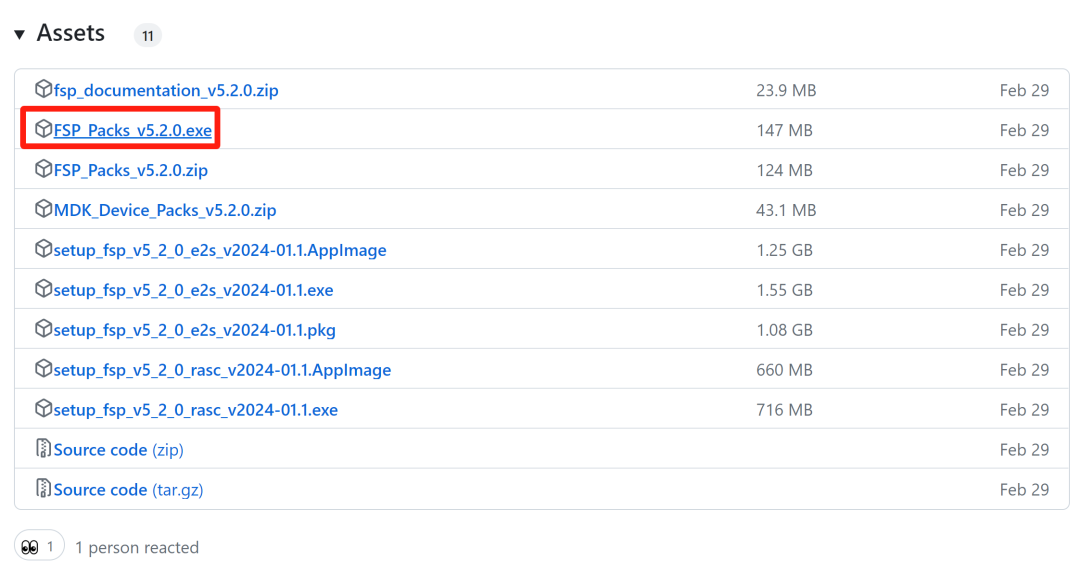Click package icon beside MDK_Device_Packs_v5.2.0.zip

[43, 210]
